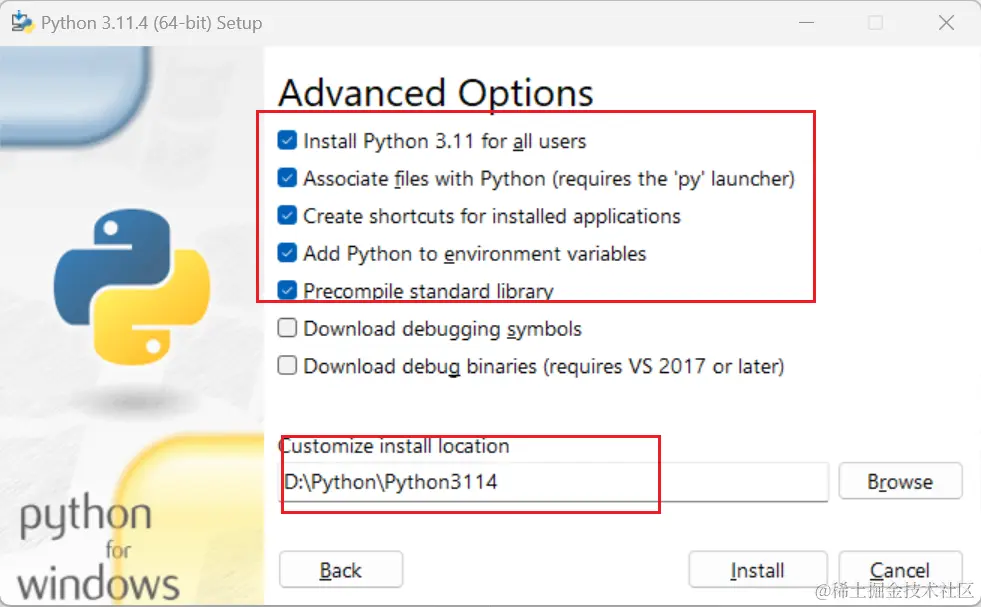Viewport: 981px width, 607px height.
Task: Close the Python Setup window
Action: (x=945, y=22)
